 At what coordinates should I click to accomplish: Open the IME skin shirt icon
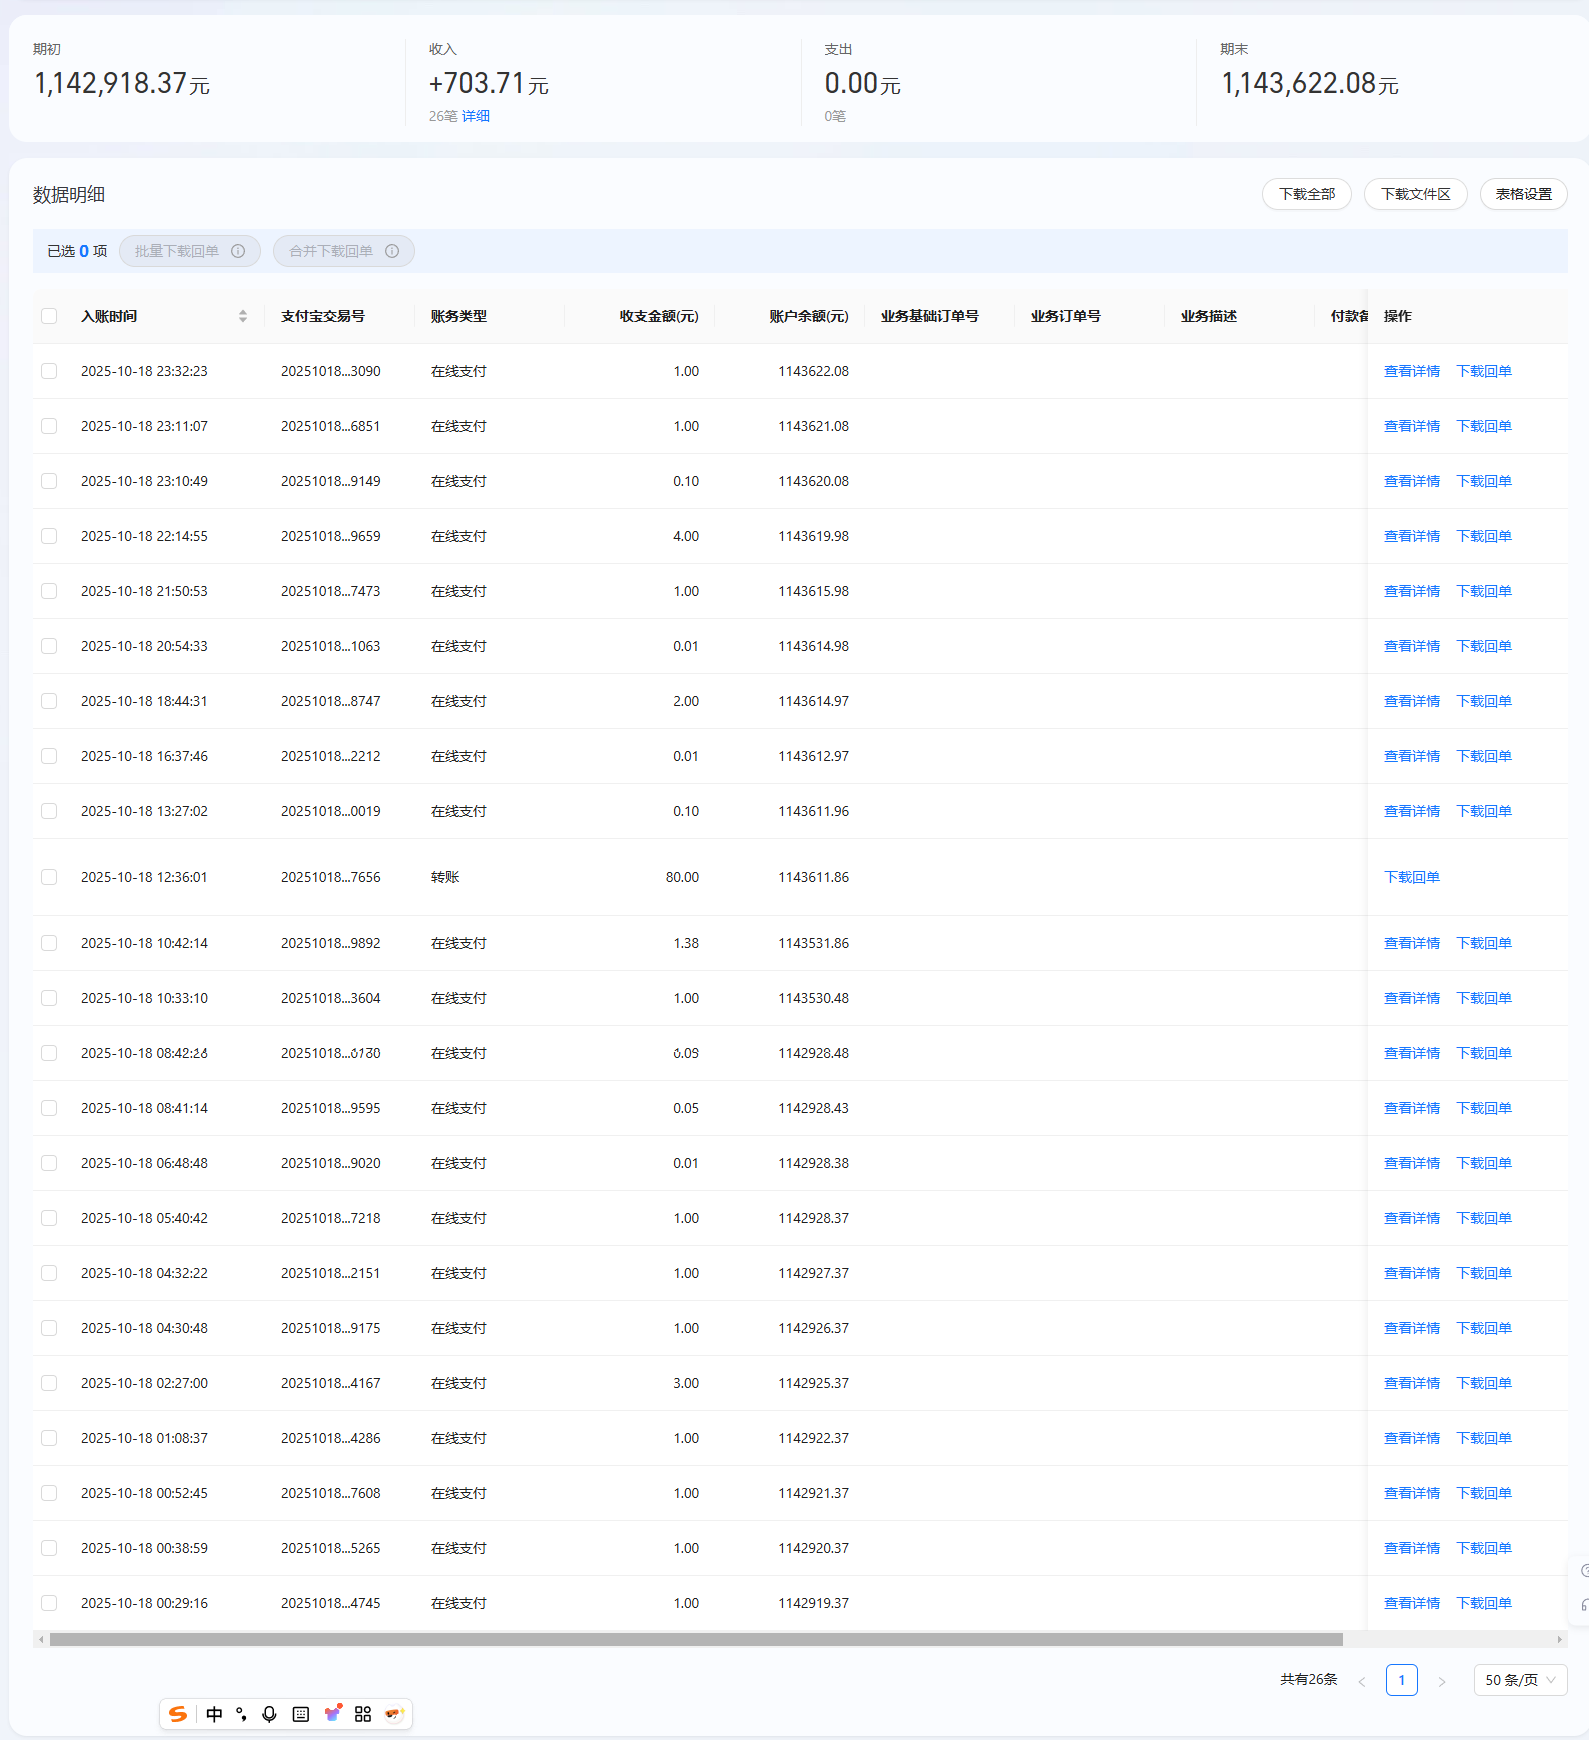332,1714
